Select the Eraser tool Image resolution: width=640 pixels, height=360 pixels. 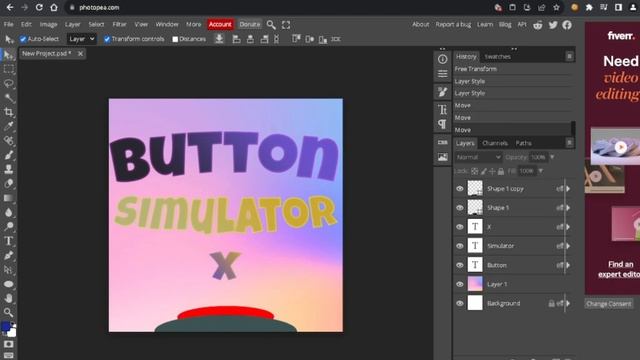click(x=9, y=183)
